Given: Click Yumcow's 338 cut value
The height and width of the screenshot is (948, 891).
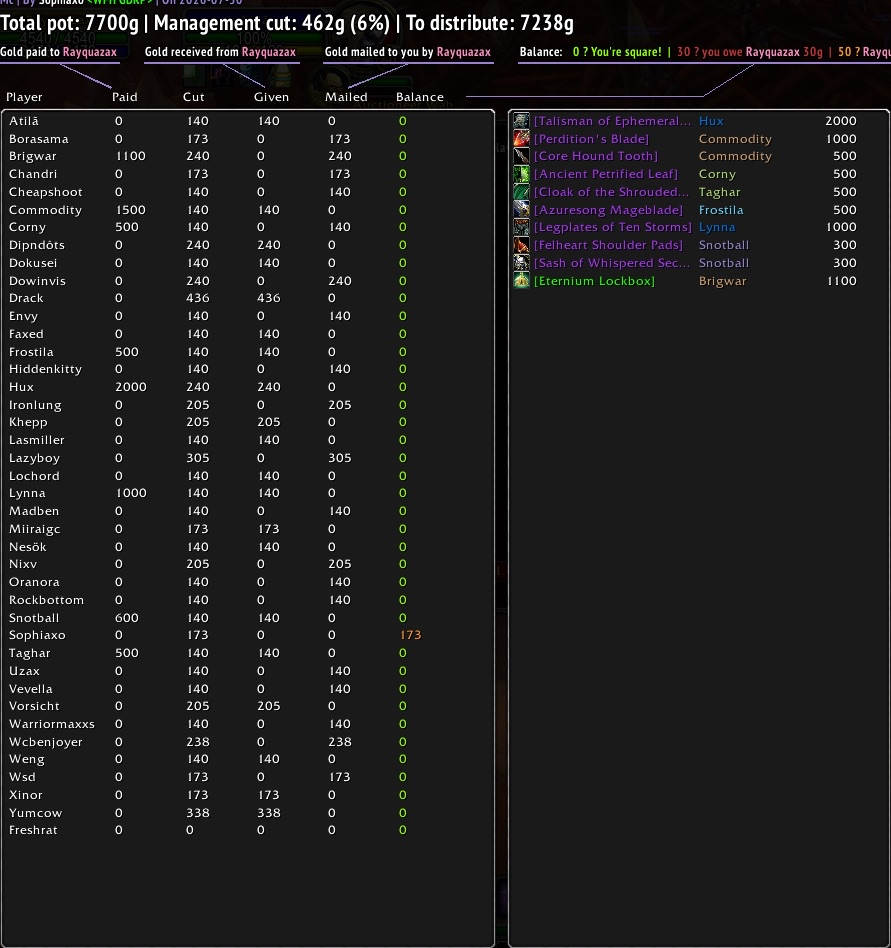Looking at the screenshot, I should 198,813.
